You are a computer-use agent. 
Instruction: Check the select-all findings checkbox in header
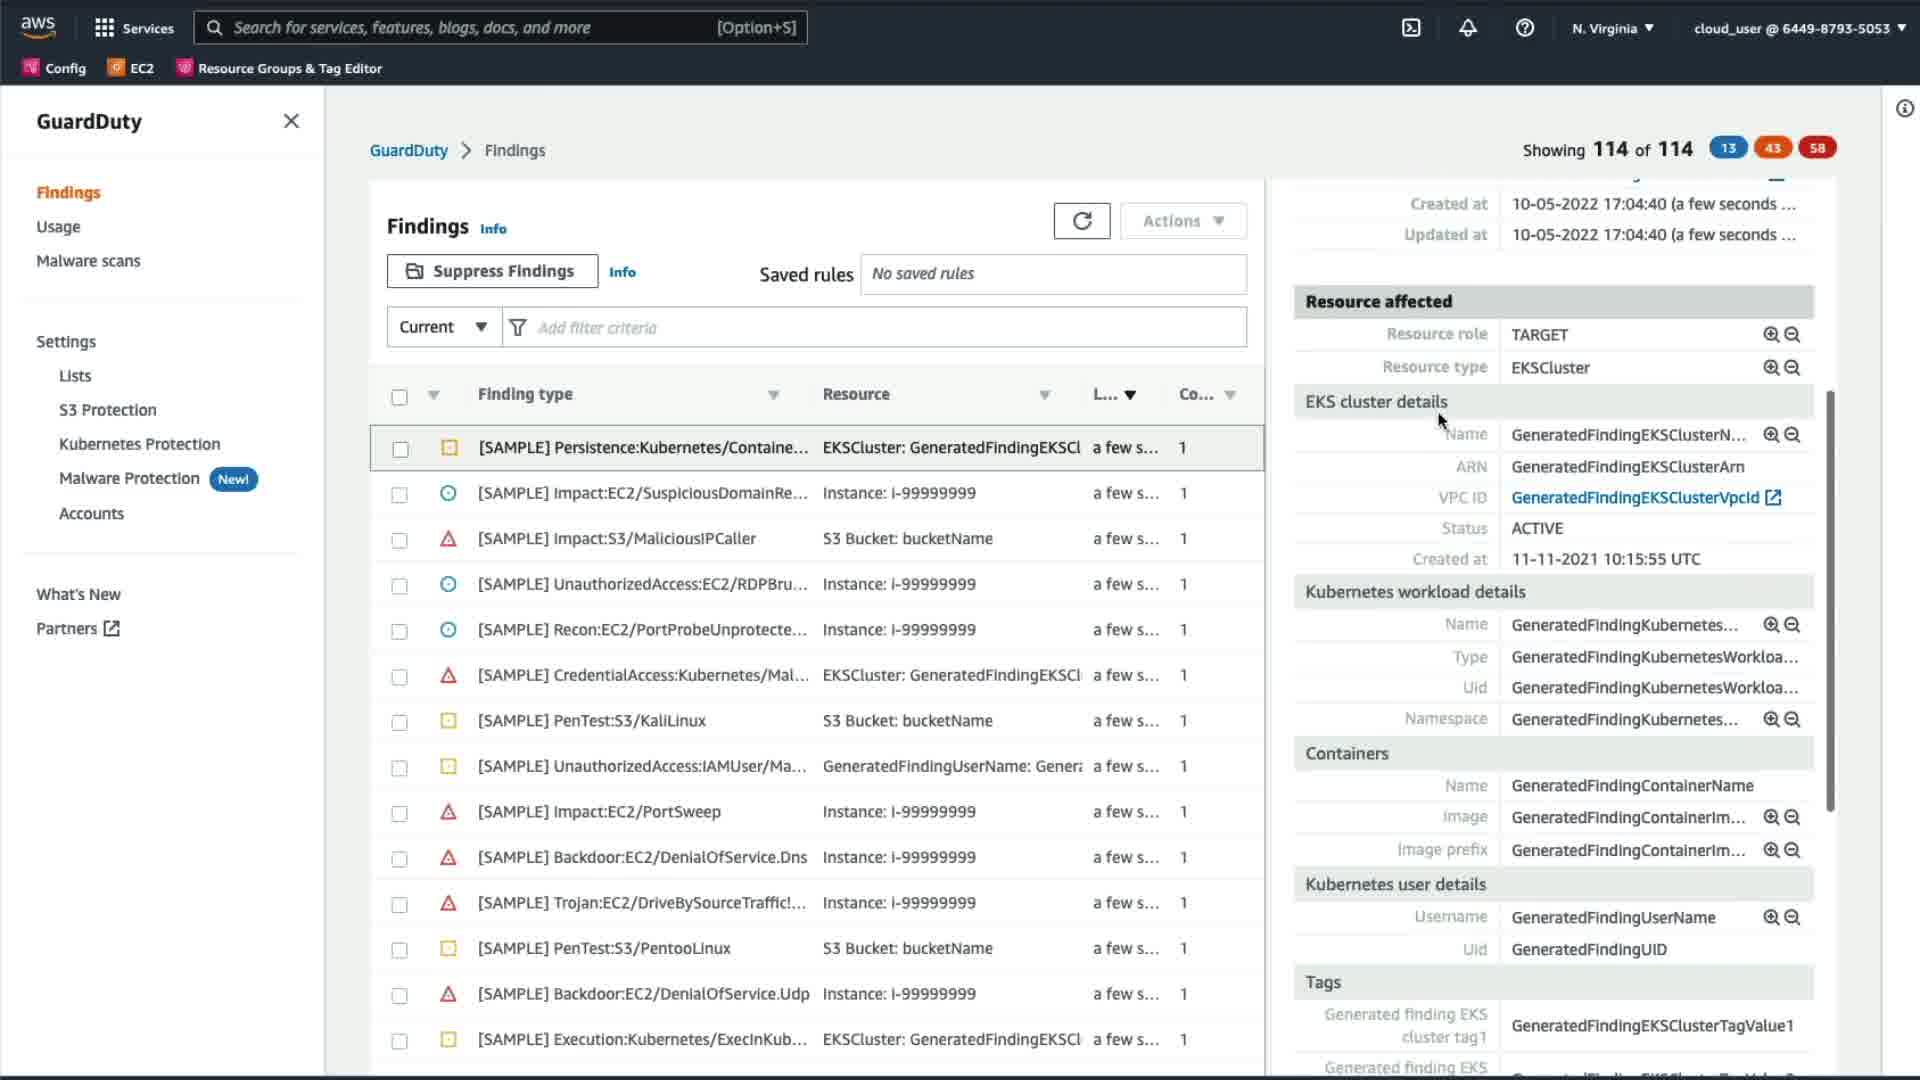click(x=399, y=397)
